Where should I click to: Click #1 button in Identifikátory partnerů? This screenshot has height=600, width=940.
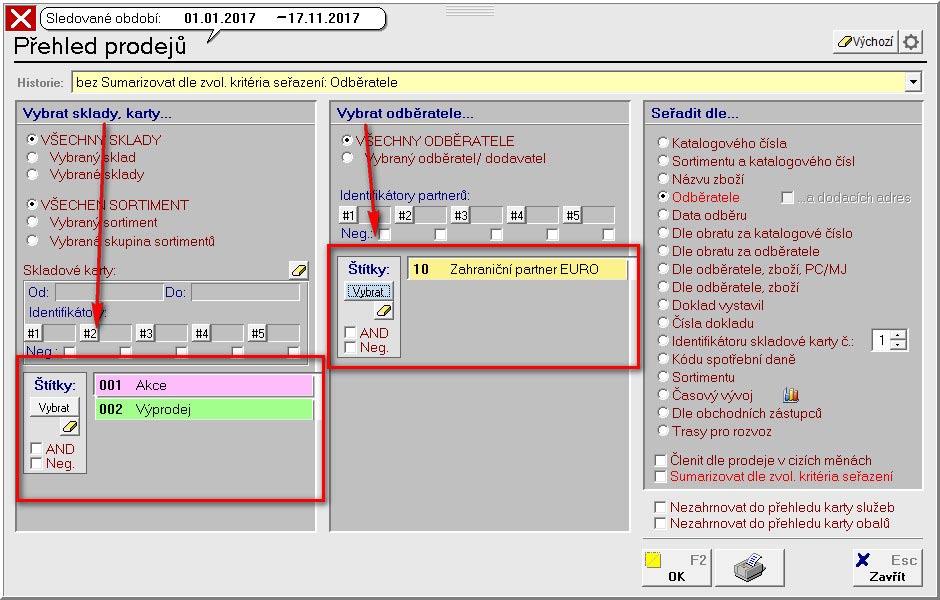[x=348, y=215]
